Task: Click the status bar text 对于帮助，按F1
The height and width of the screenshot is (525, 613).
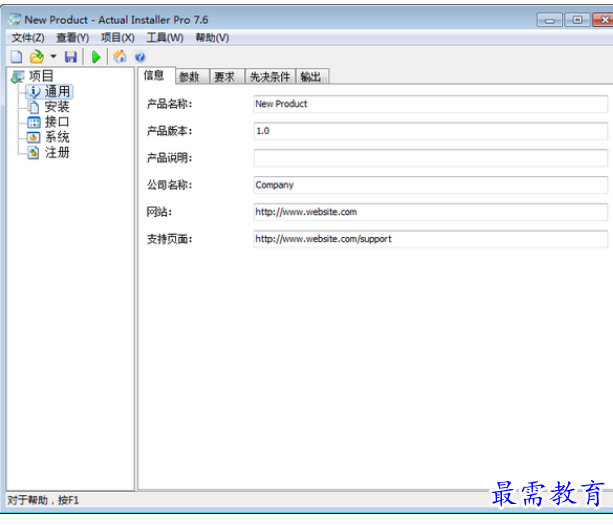Action: click(x=43, y=500)
